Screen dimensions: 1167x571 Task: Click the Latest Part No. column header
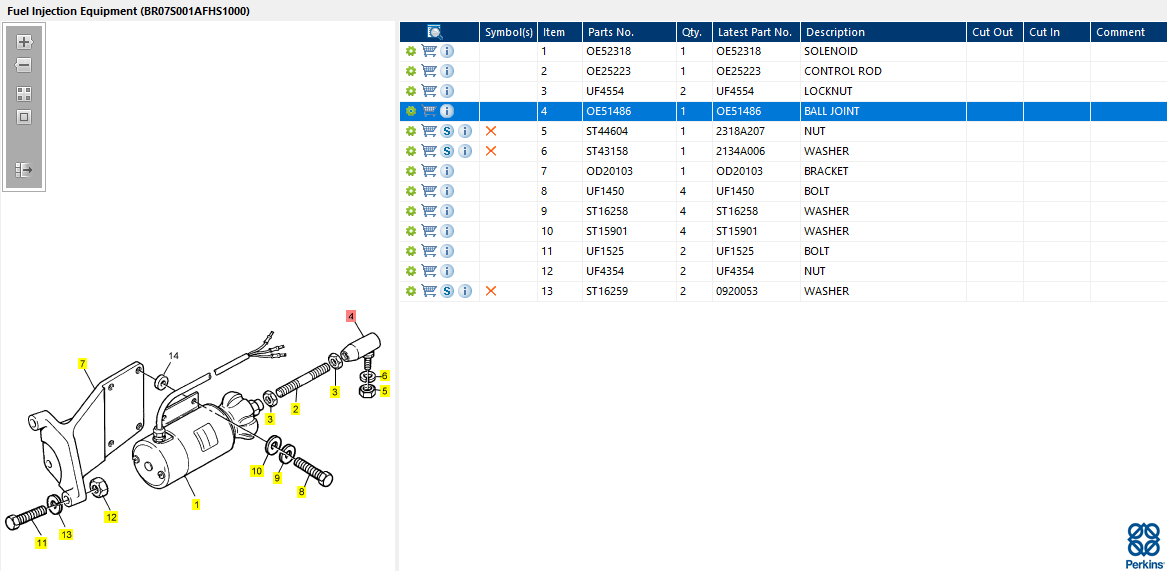[754, 32]
